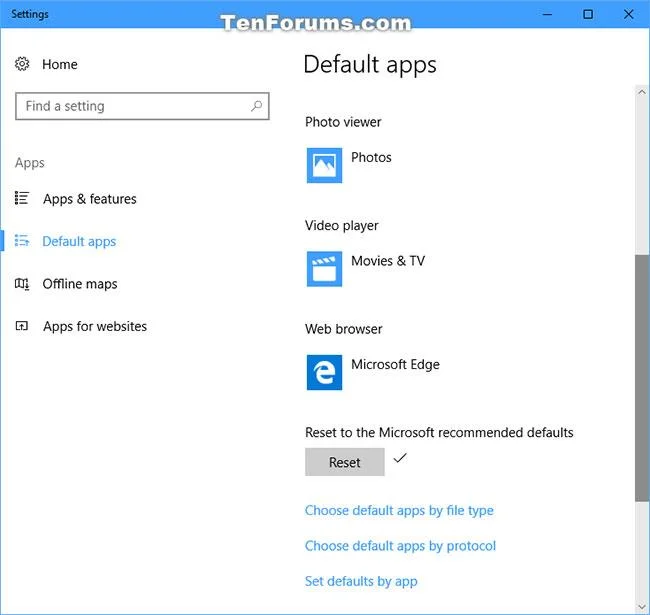Click the scrollbar down arrow

tap(642, 607)
